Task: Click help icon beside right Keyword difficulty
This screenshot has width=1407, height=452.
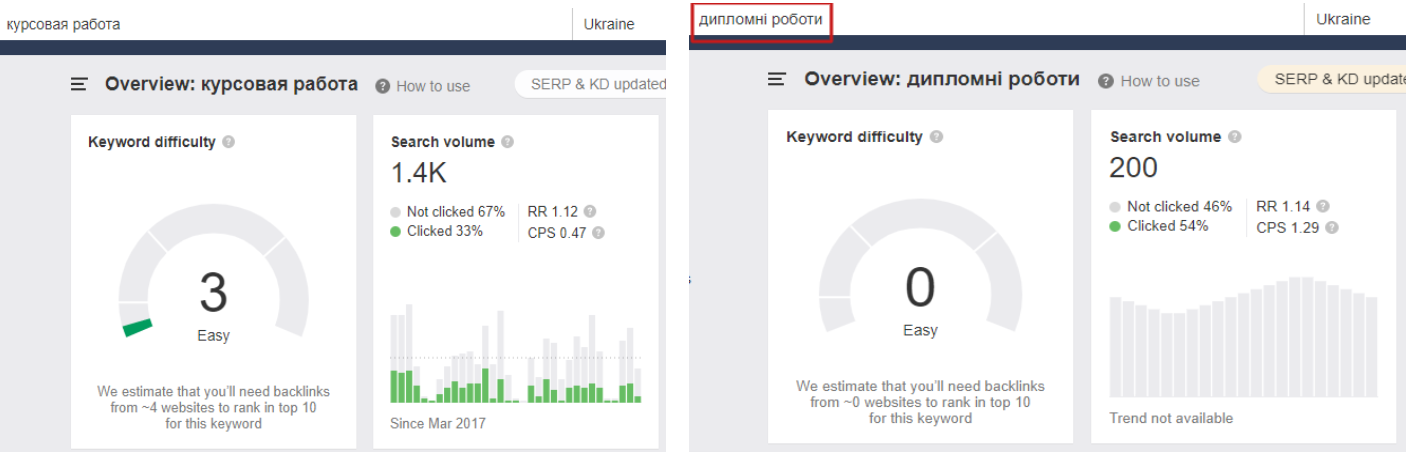Action: (936, 137)
